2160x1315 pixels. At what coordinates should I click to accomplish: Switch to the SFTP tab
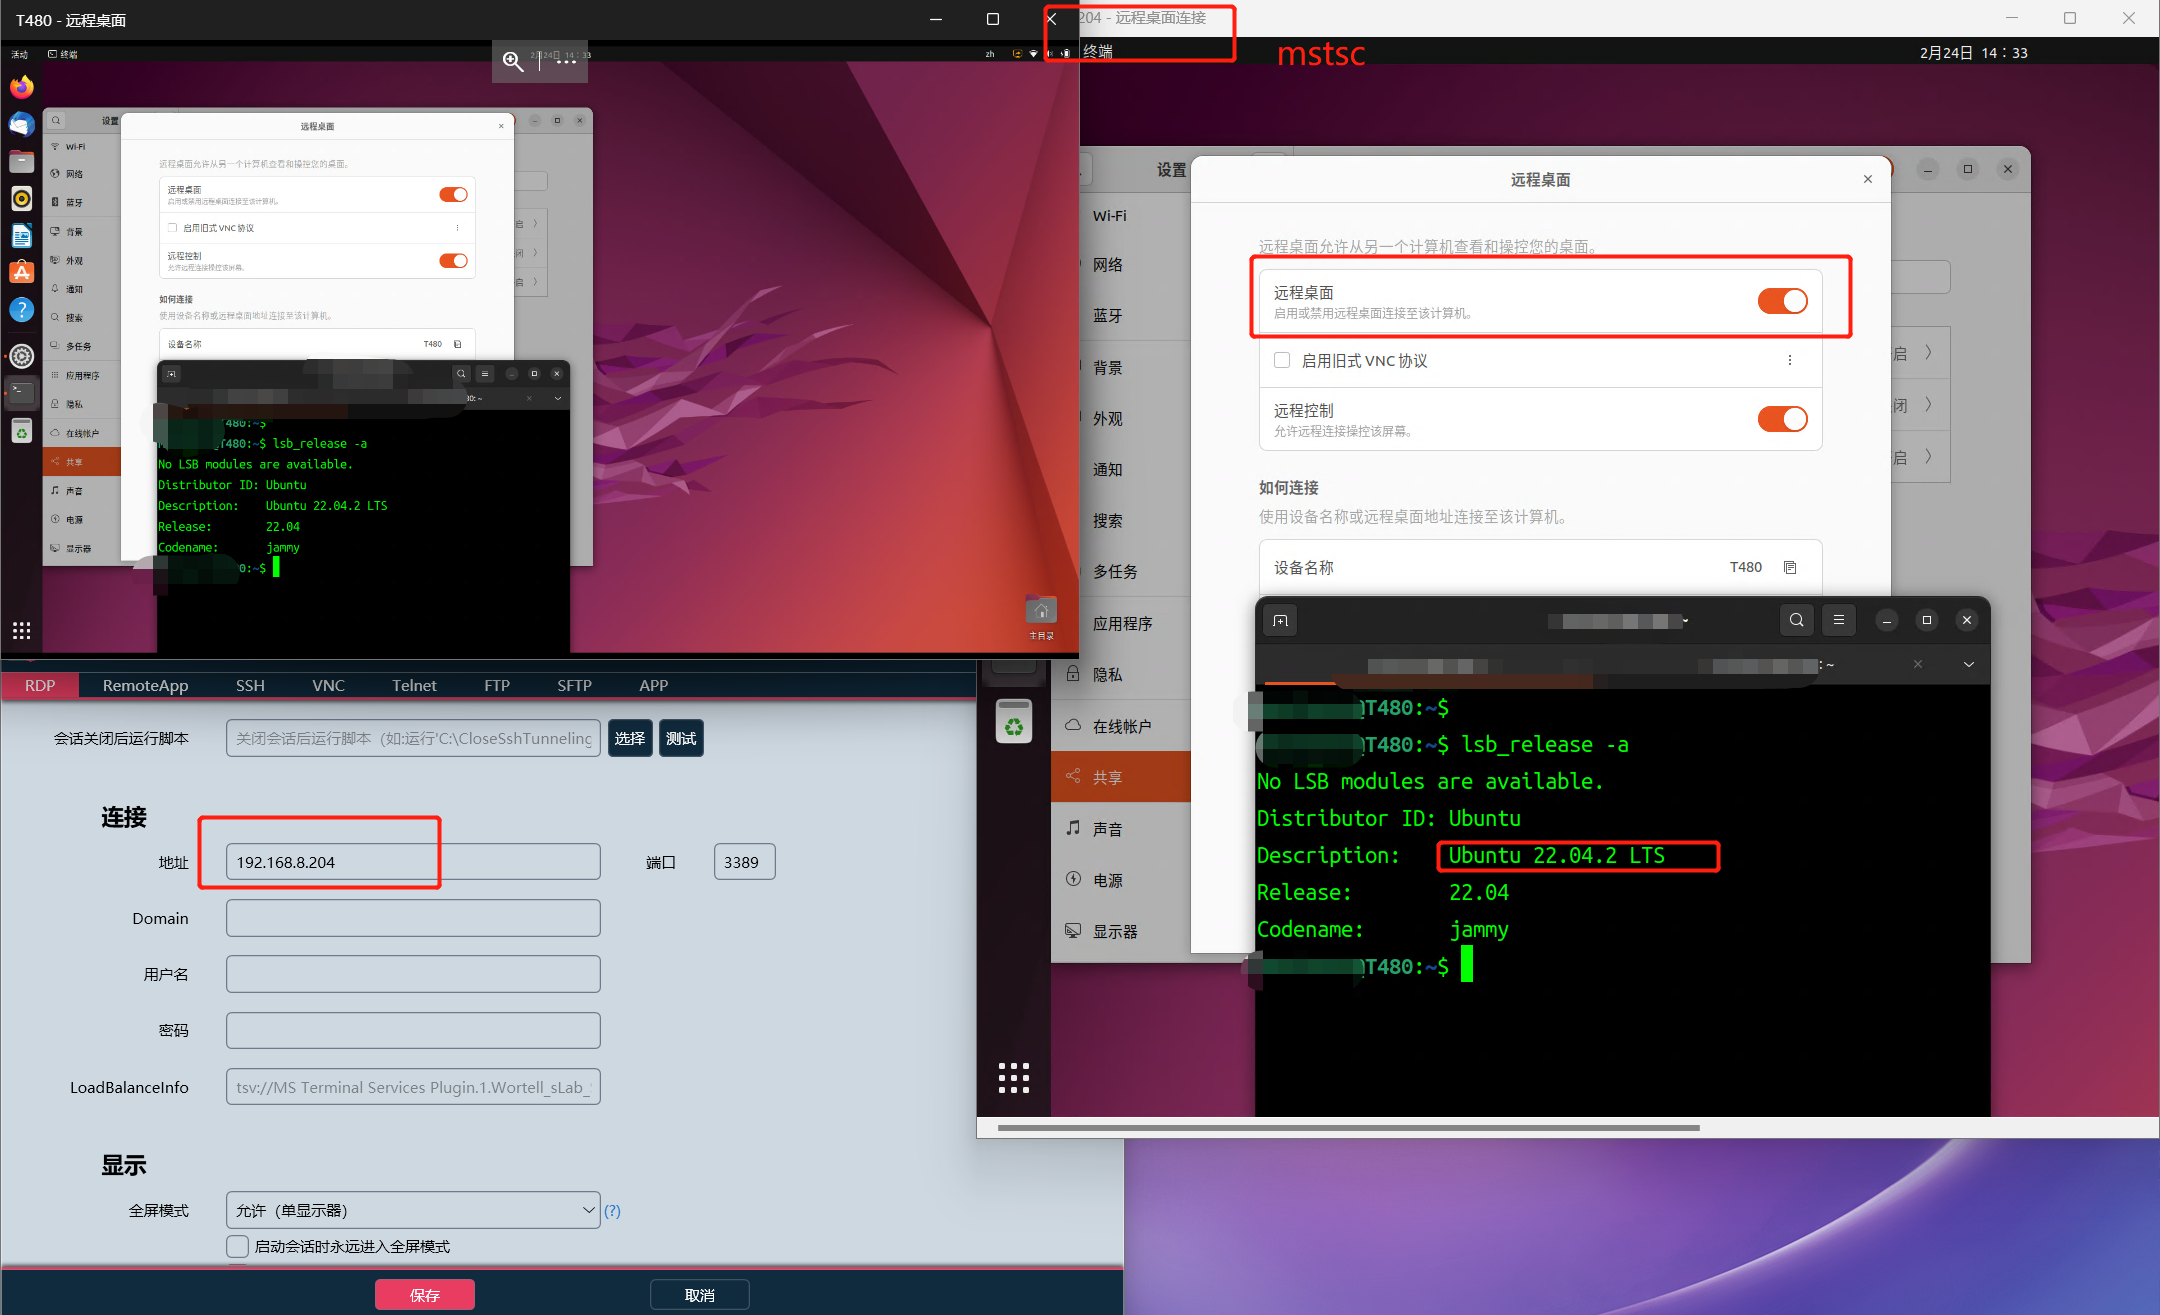(x=574, y=685)
